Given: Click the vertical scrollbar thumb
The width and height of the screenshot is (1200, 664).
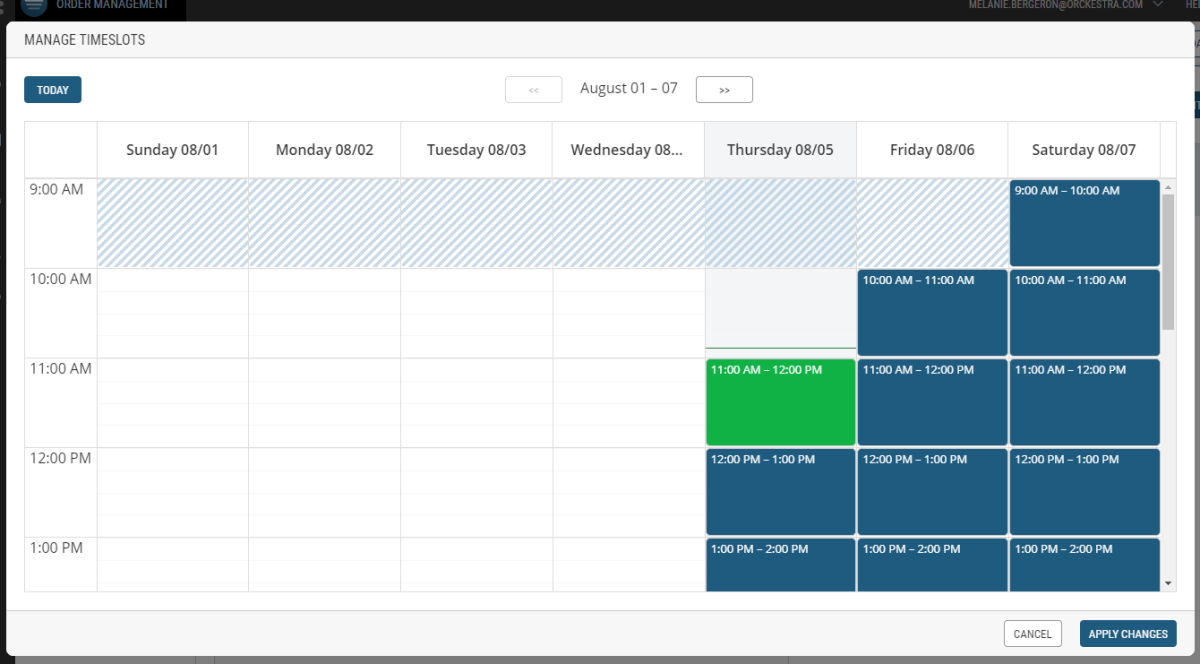Looking at the screenshot, I should click(x=1168, y=262).
